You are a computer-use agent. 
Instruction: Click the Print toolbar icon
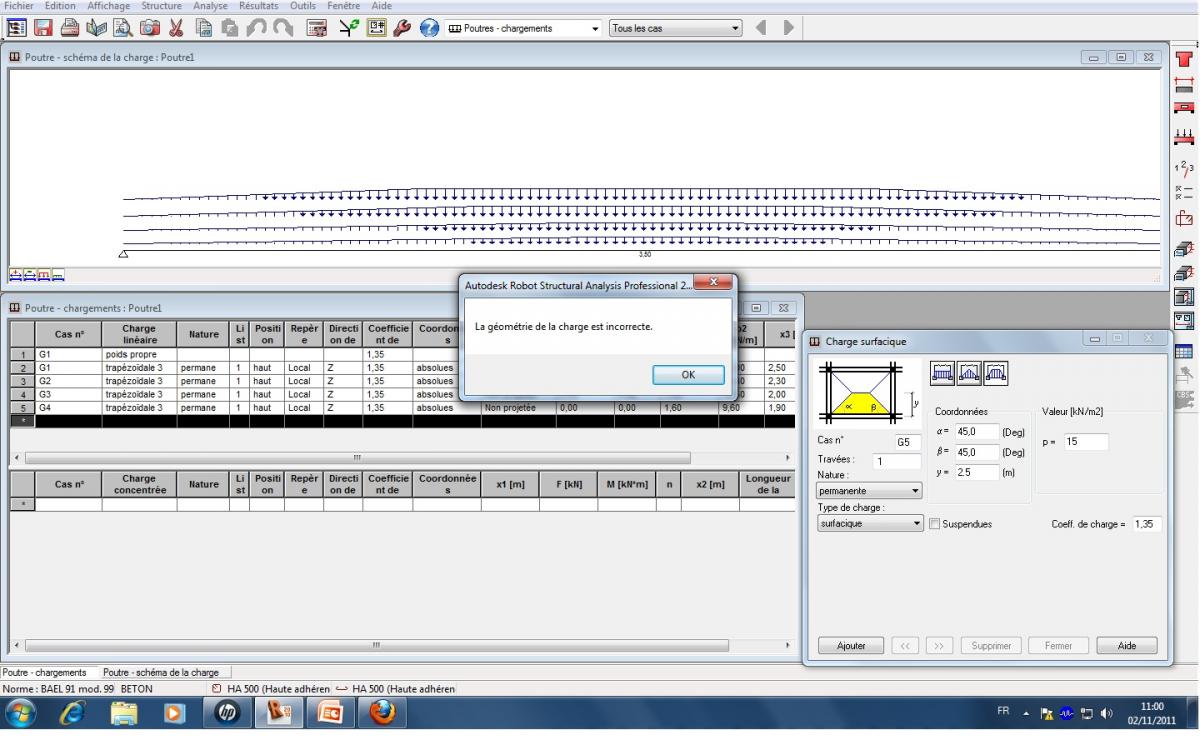tap(71, 29)
